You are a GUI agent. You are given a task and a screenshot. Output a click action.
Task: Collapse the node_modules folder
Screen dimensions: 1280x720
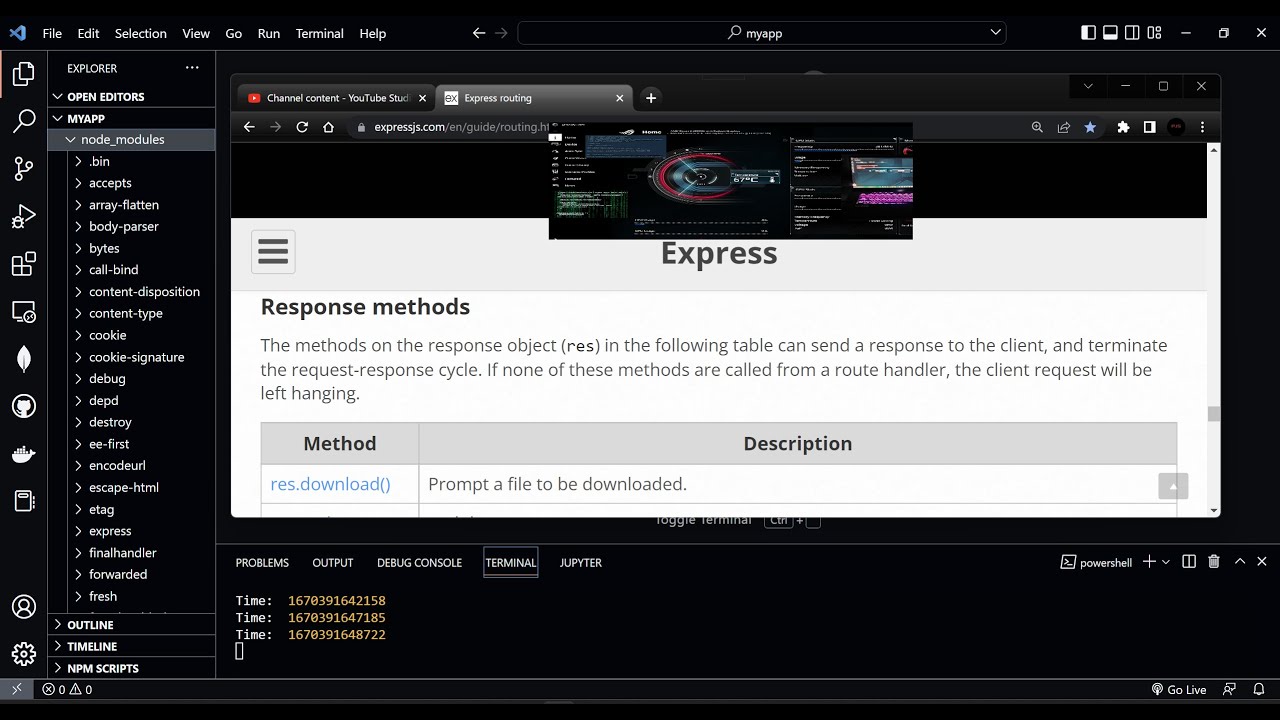click(132, 140)
